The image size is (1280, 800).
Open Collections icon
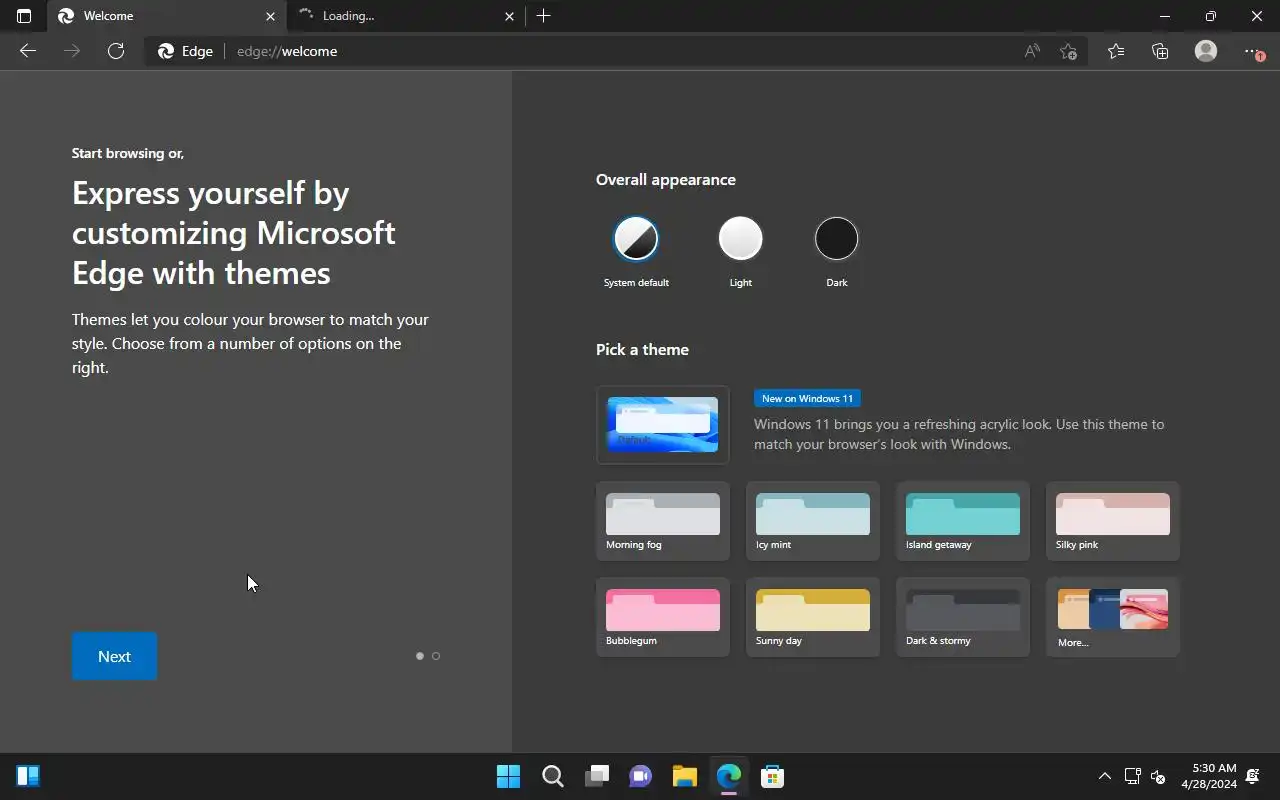(x=1160, y=51)
